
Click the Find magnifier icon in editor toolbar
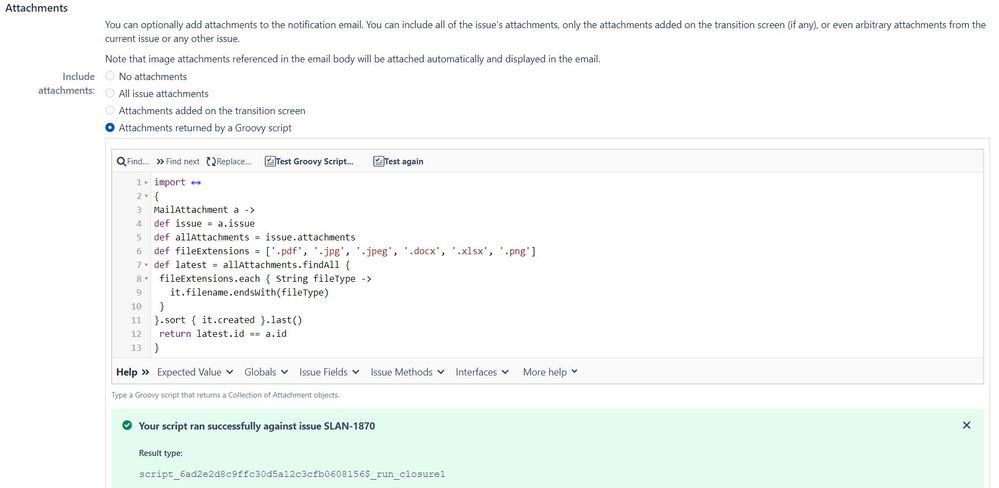click(121, 162)
